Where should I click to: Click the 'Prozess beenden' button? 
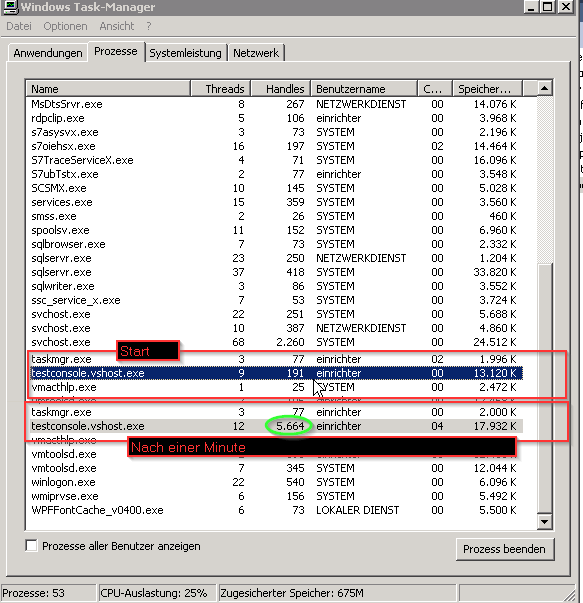[x=505, y=549]
